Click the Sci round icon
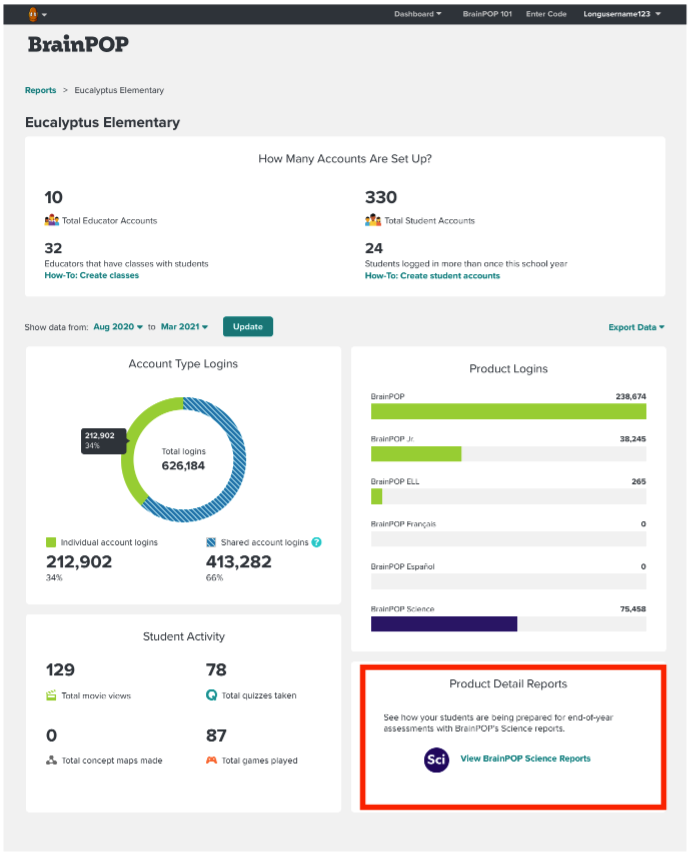The image size is (696, 863). coord(436,759)
